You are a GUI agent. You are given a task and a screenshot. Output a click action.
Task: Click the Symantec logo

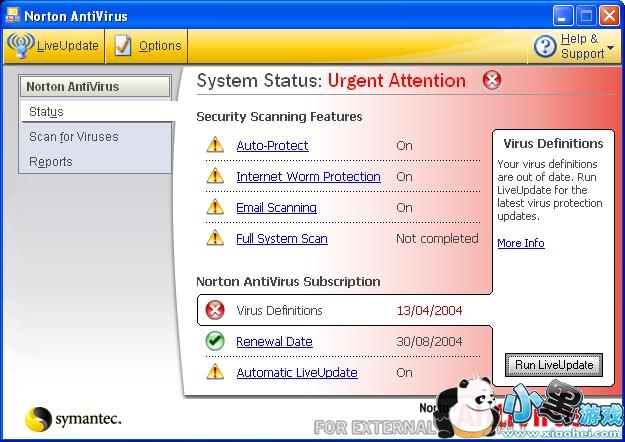click(x=73, y=419)
